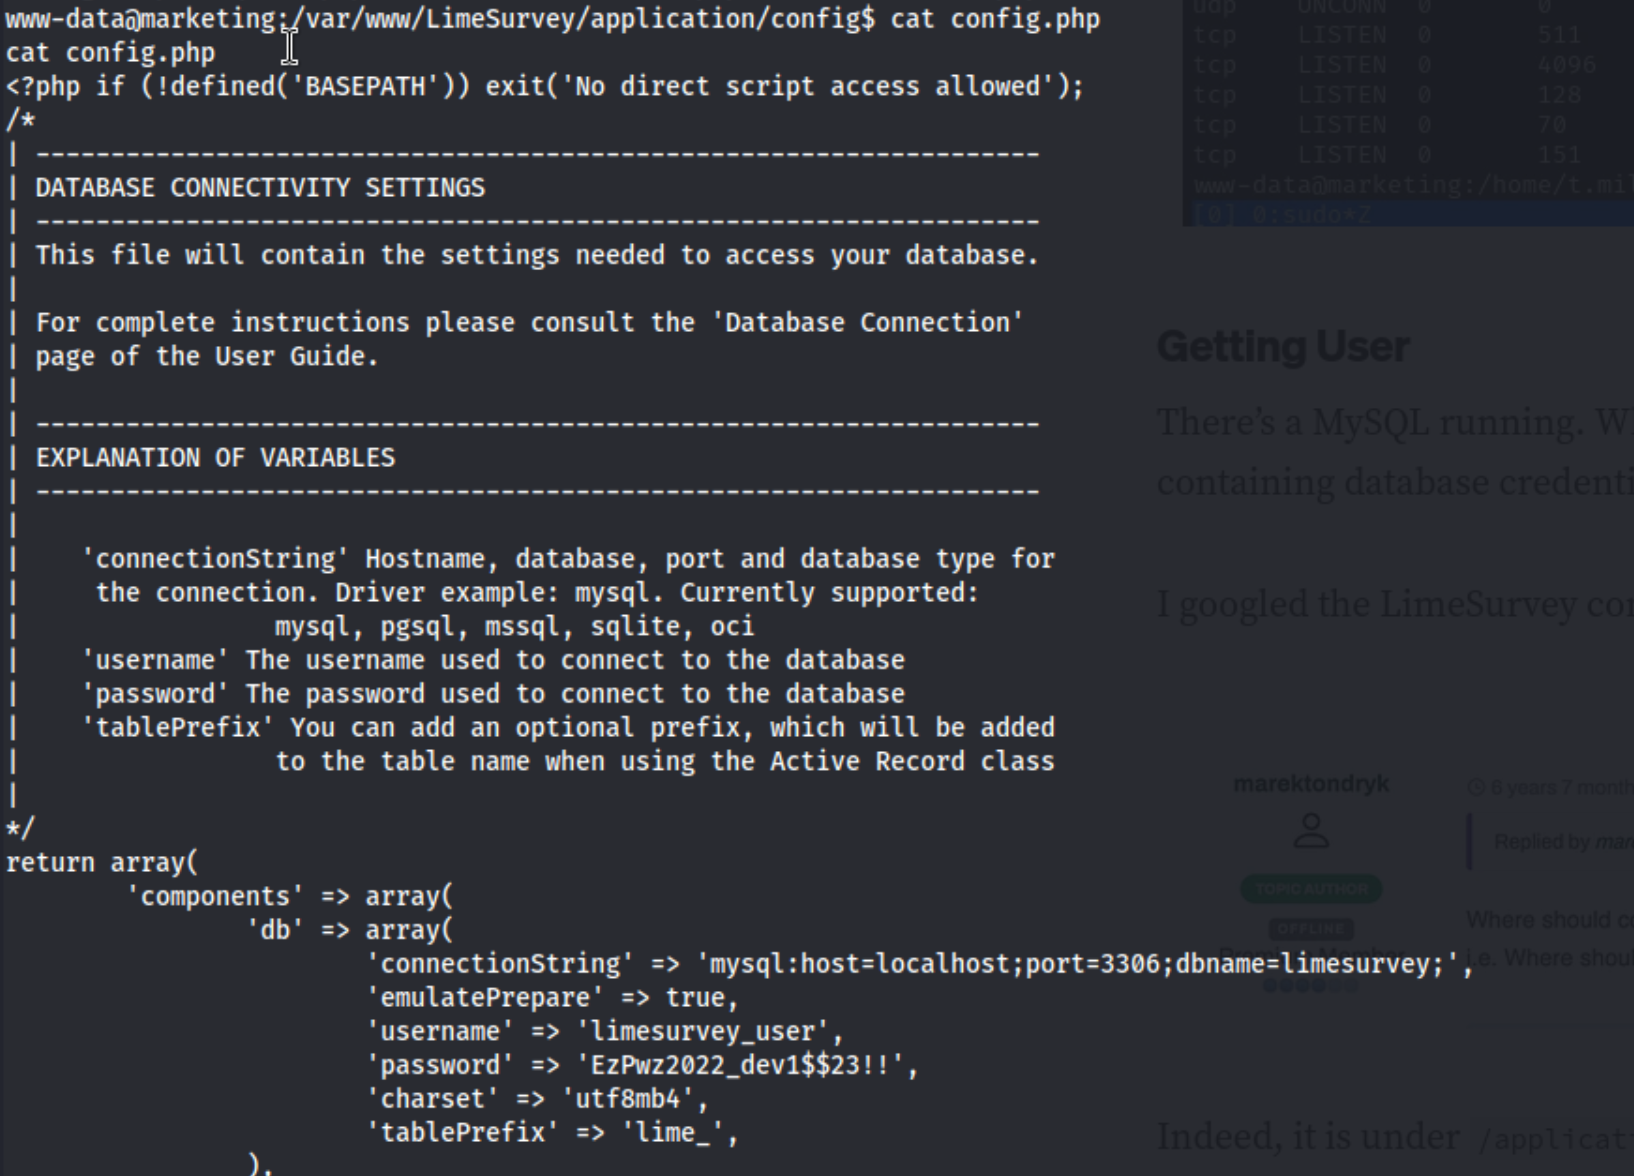Click 'marektondryk' author name in background forum
Image resolution: width=1634 pixels, height=1176 pixels.
[1311, 784]
